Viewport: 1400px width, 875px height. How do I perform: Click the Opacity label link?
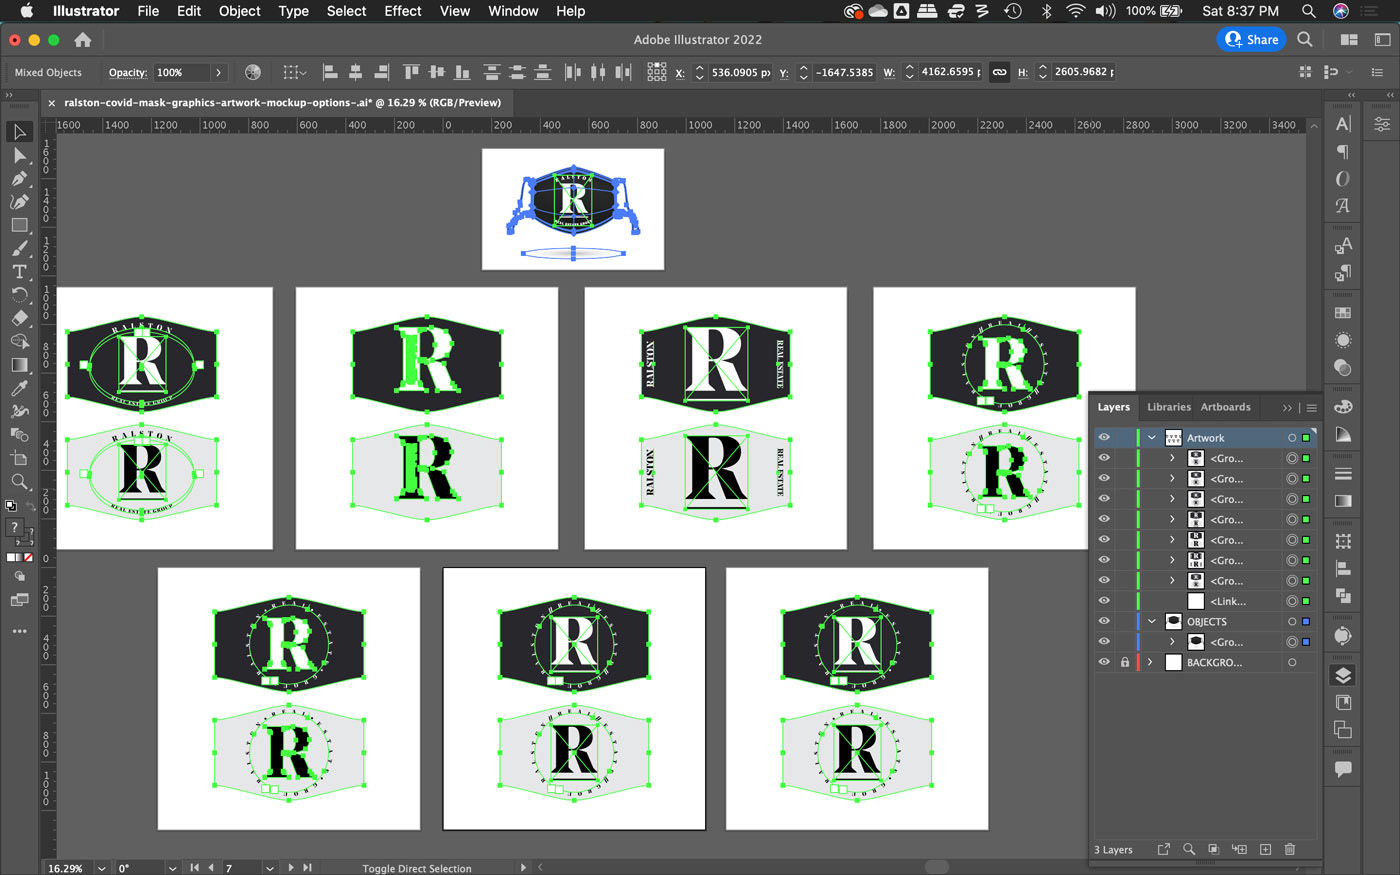[x=128, y=72]
